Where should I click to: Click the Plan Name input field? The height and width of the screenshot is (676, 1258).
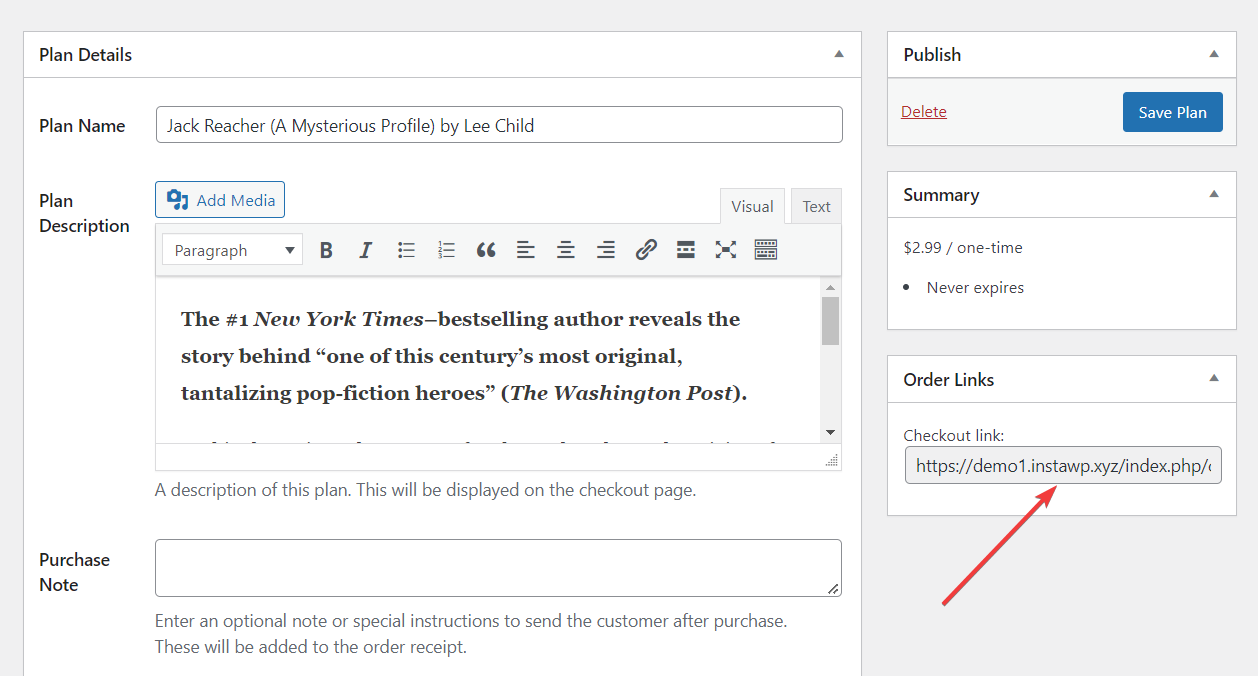[499, 125]
